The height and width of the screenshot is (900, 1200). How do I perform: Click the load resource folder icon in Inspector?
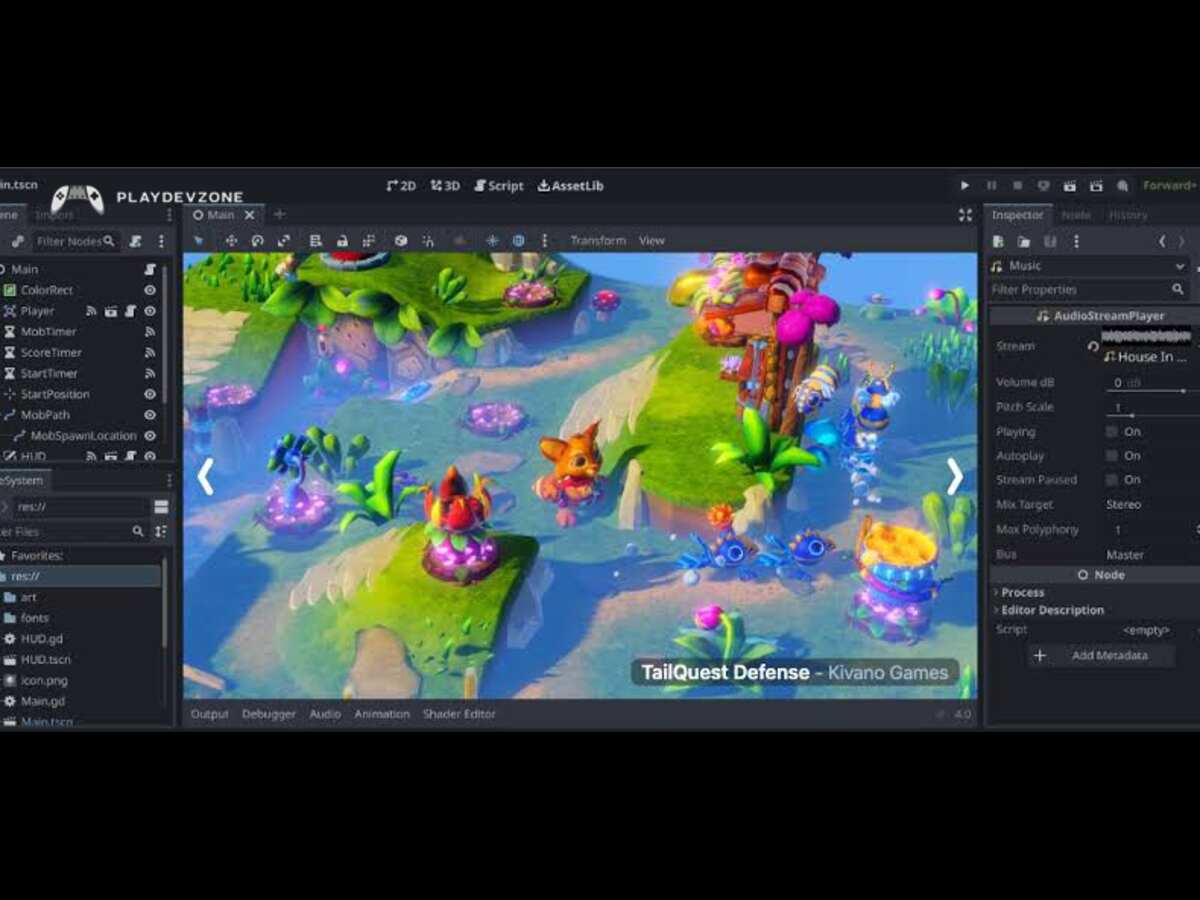tap(1024, 241)
